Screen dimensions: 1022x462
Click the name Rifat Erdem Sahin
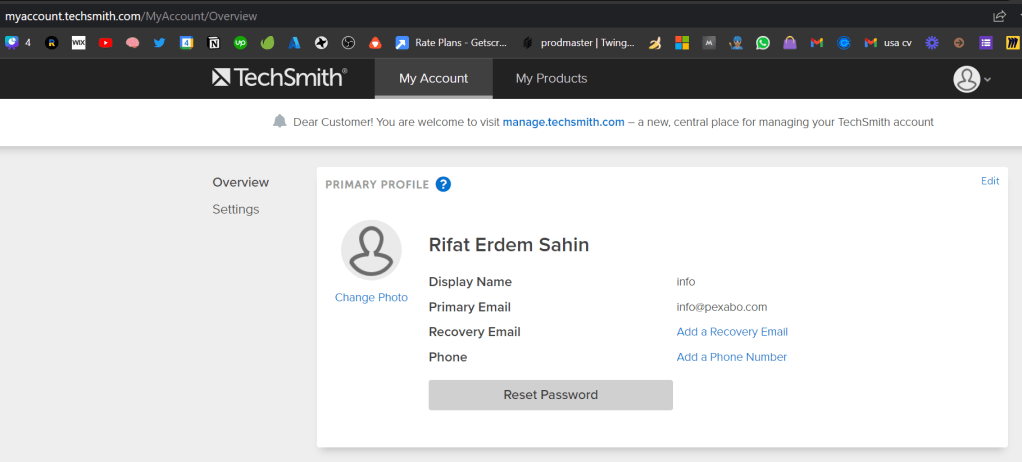[x=509, y=245]
